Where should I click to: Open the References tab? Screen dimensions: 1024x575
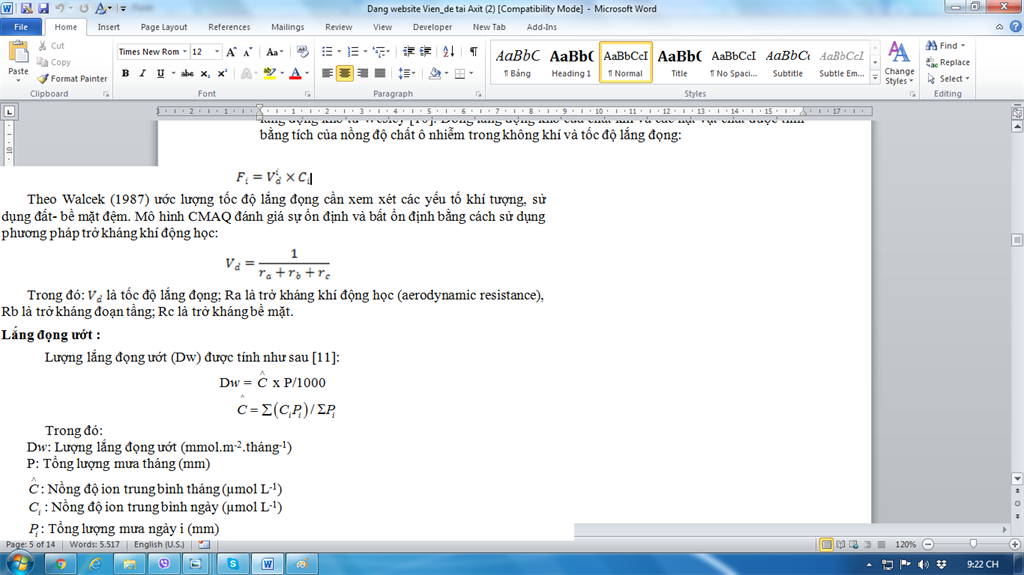point(229,27)
